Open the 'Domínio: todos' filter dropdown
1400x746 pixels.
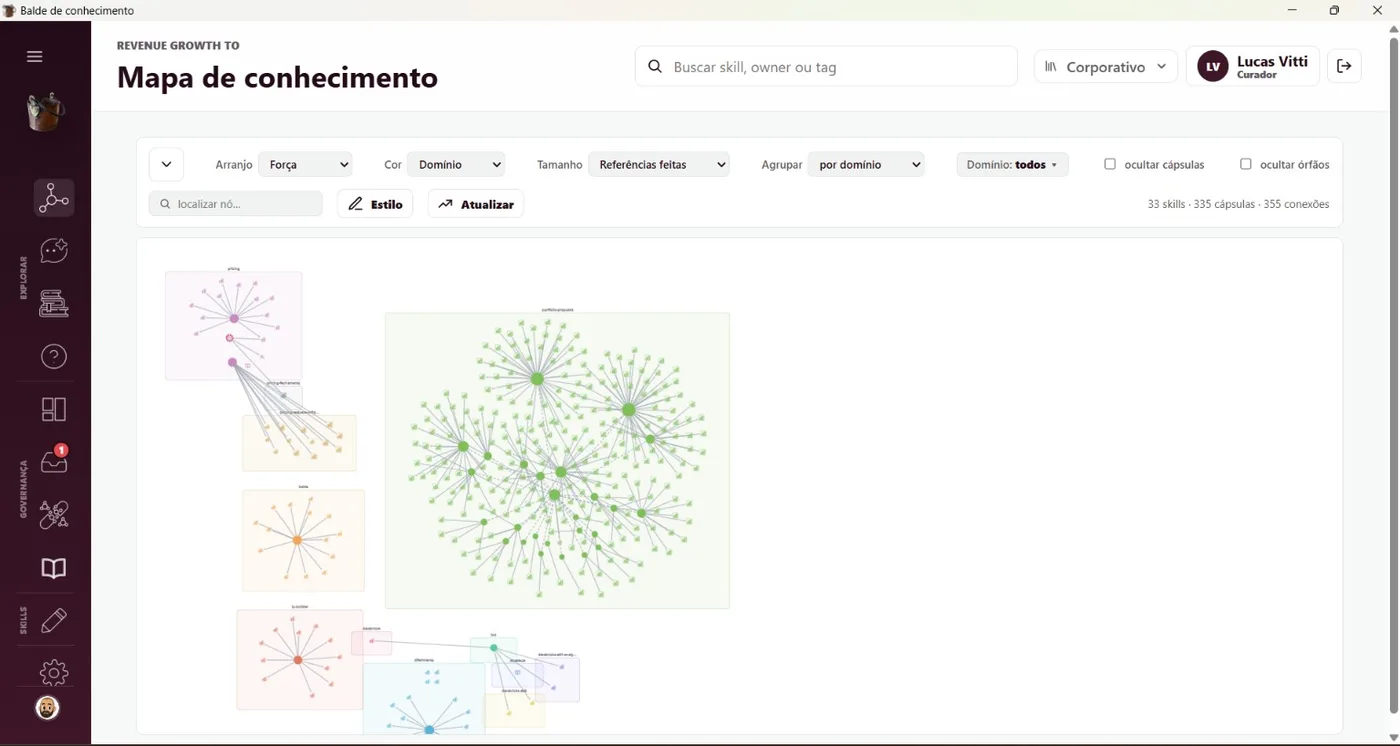[1012, 164]
